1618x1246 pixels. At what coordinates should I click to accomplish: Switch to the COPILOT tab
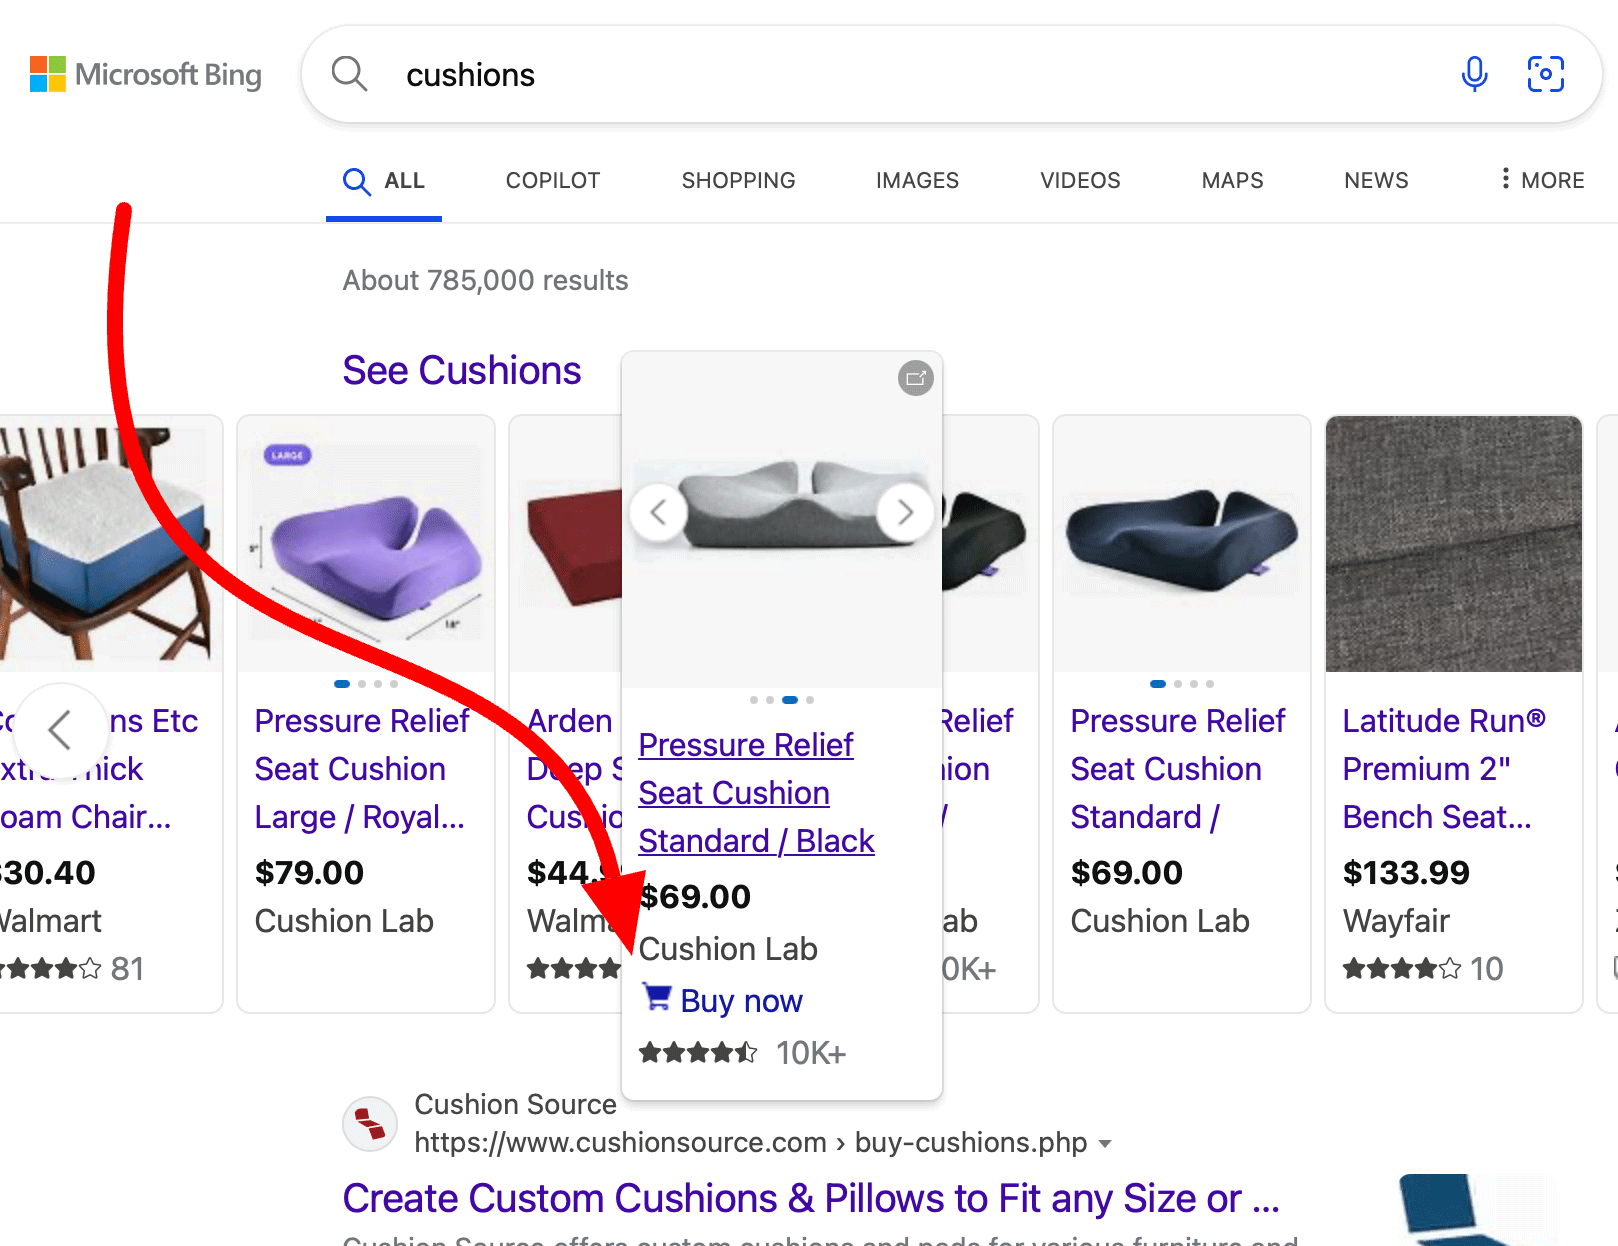pyautogui.click(x=552, y=180)
